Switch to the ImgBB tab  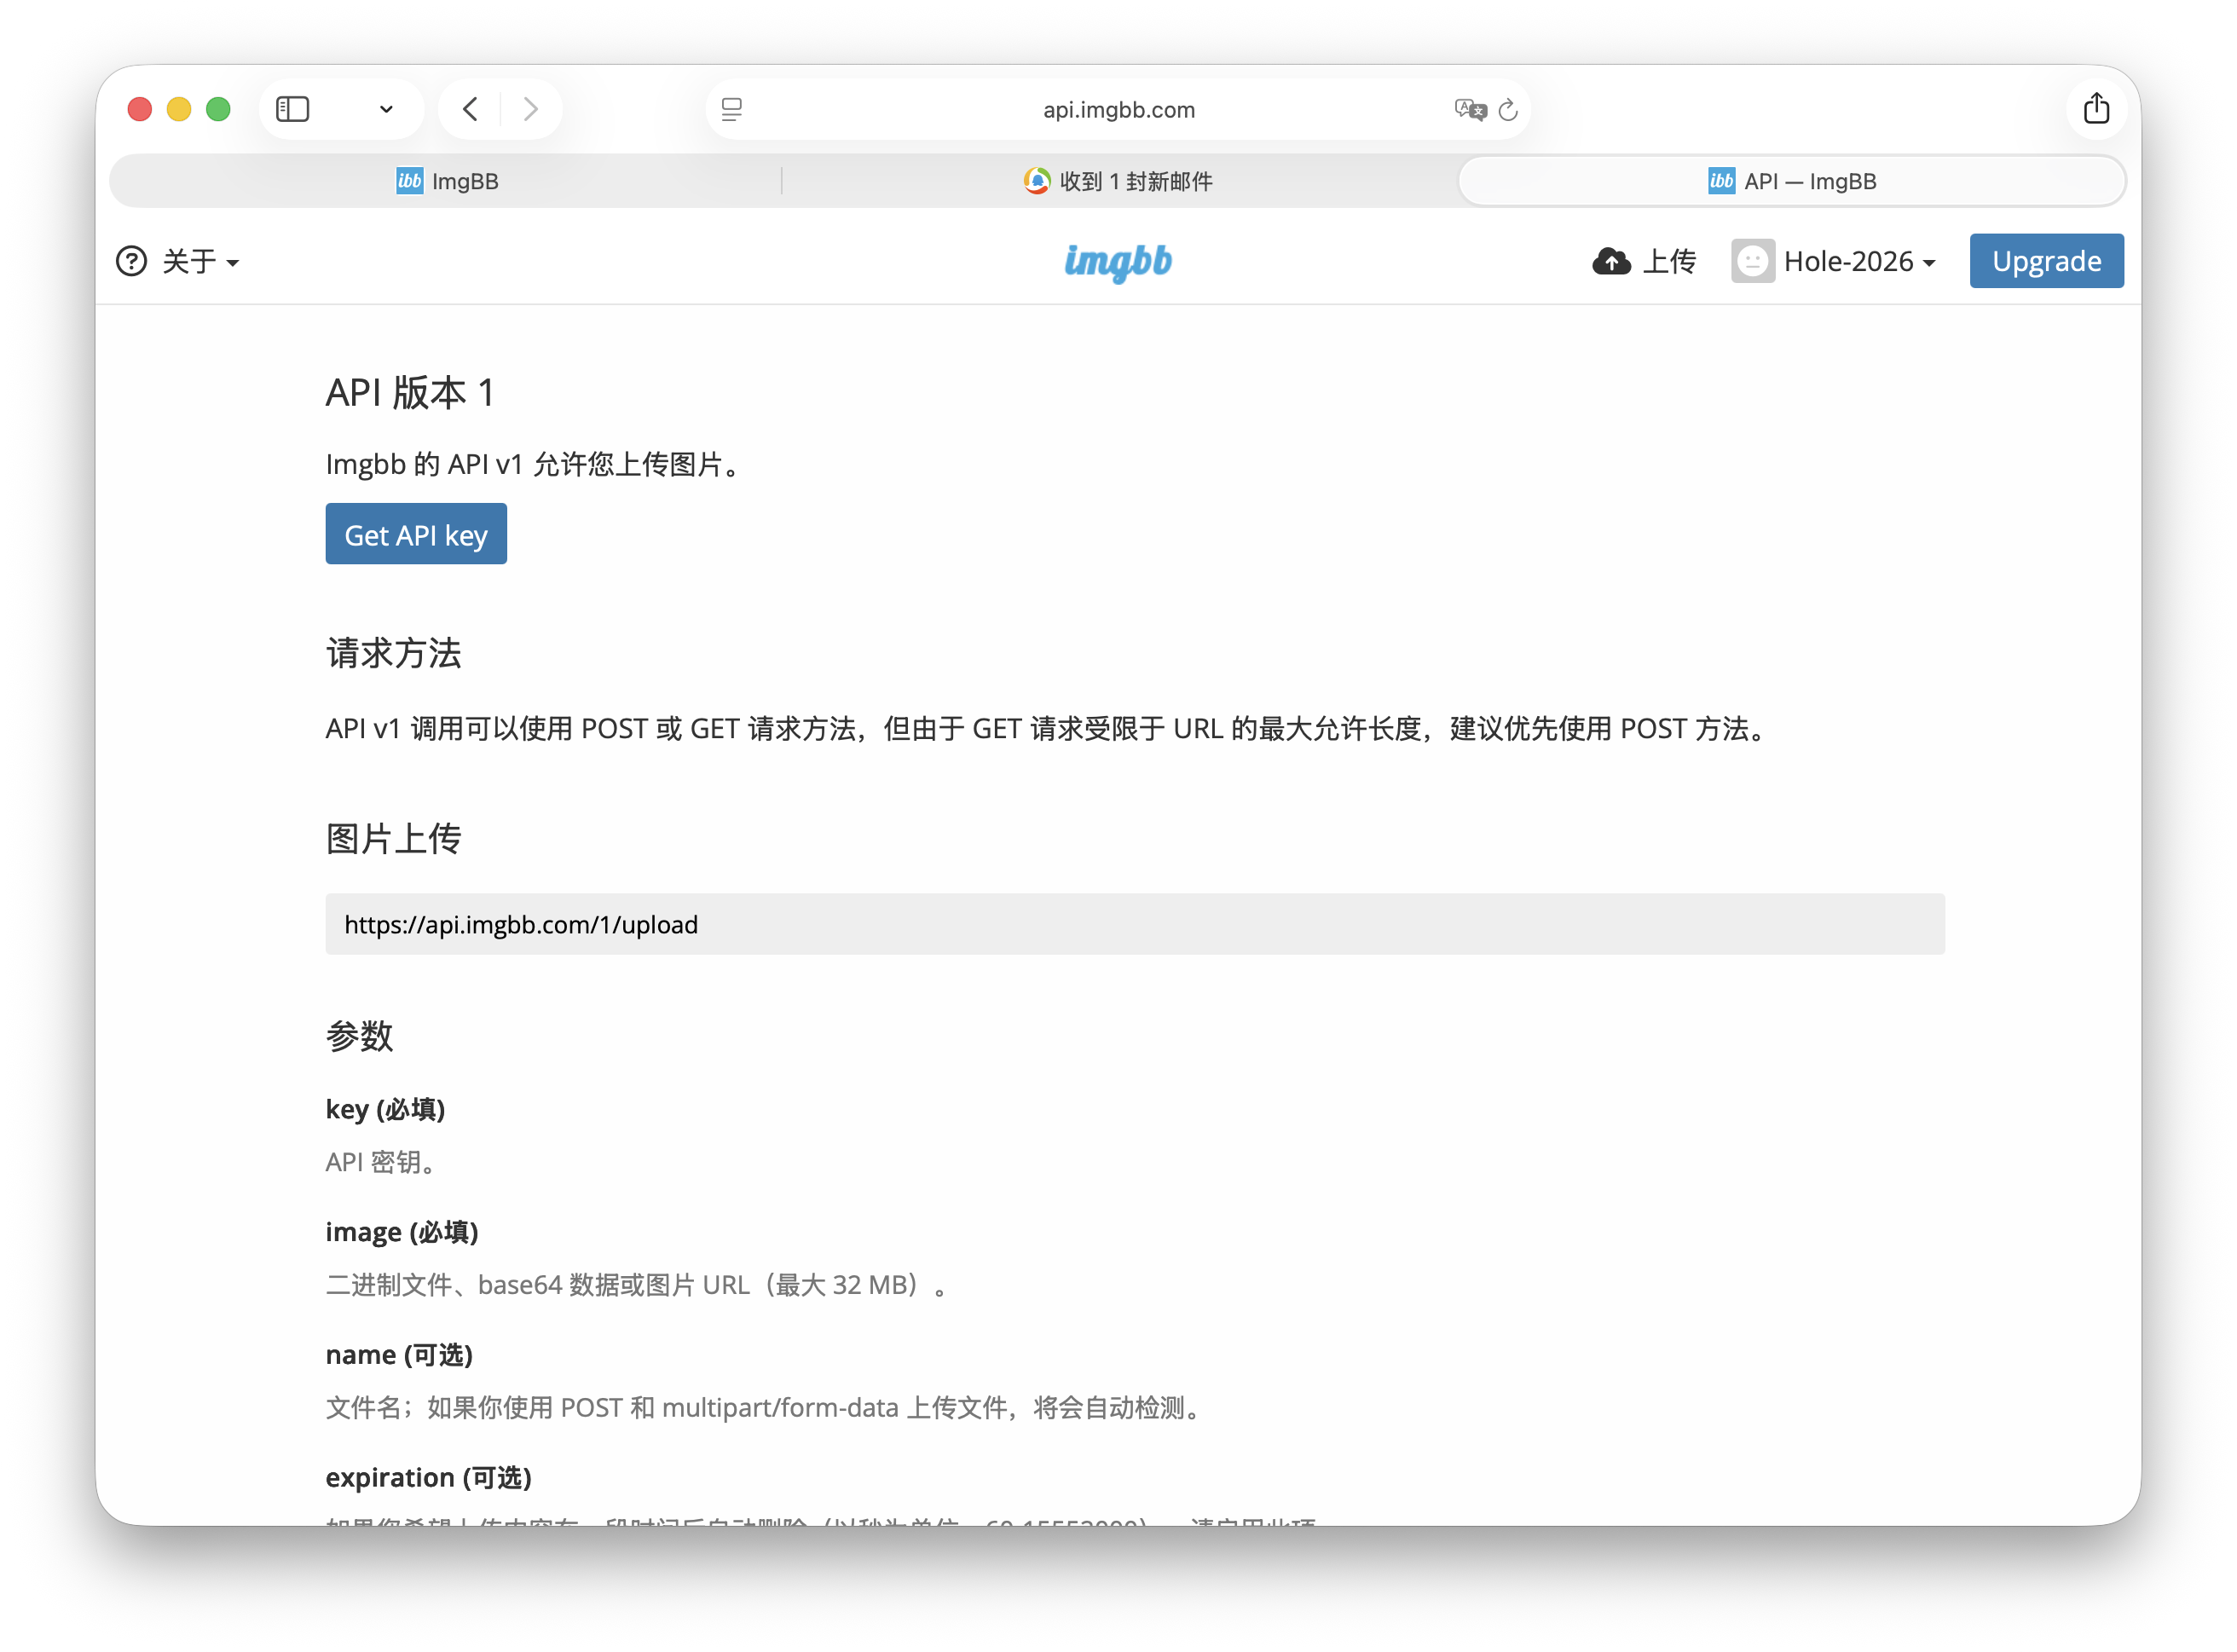click(446, 181)
